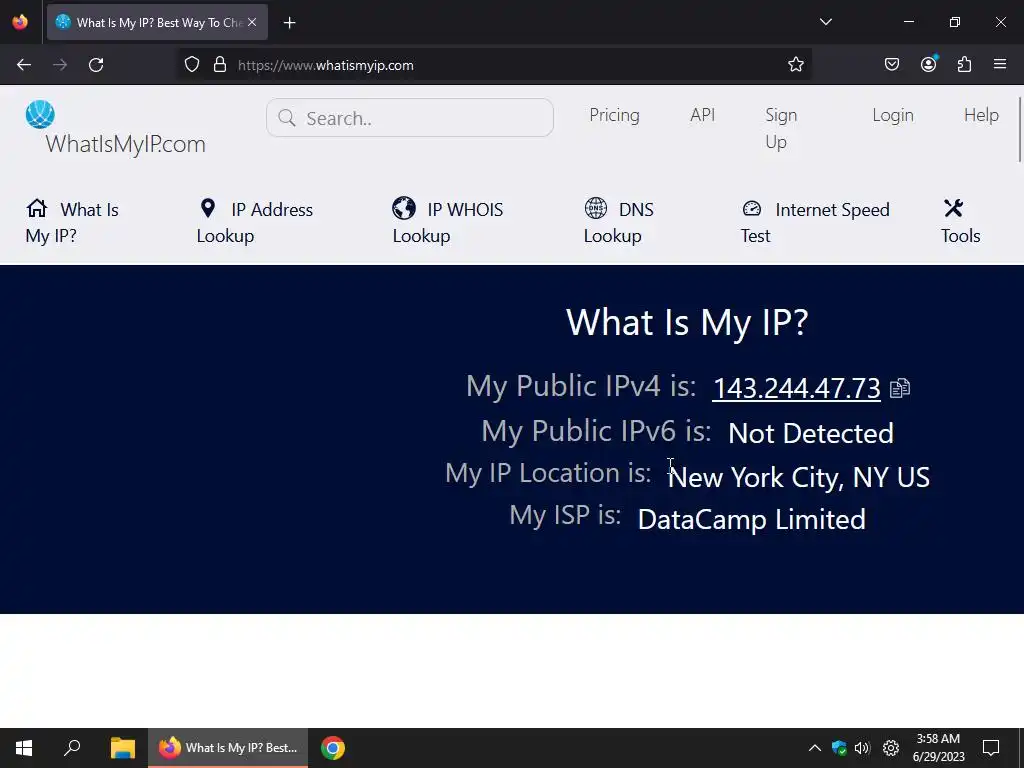
Task: Click the DataCamp Limited ISP text
Action: [752, 519]
